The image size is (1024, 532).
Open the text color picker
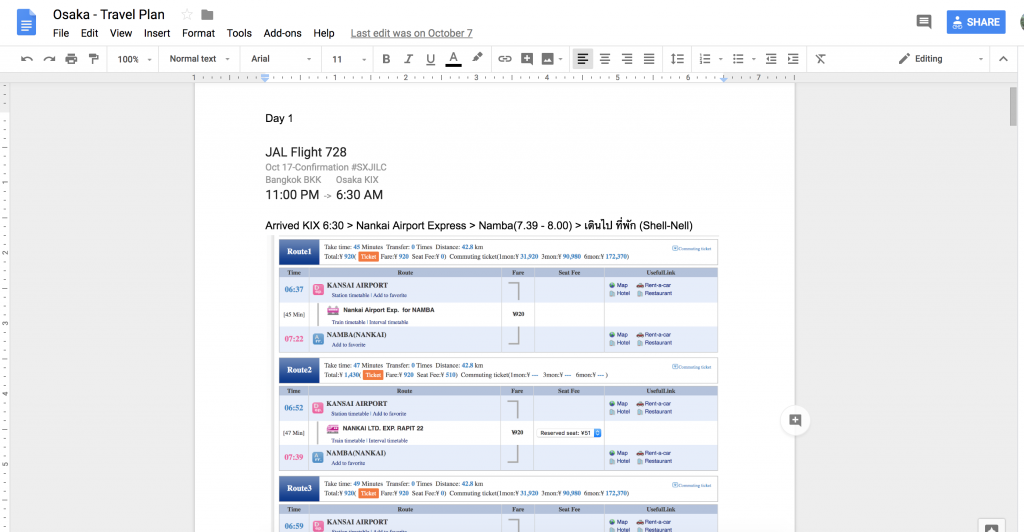(x=453, y=59)
